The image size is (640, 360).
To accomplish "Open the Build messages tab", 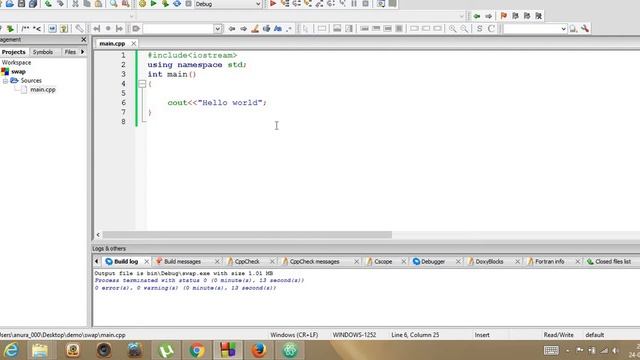I will [182, 261].
